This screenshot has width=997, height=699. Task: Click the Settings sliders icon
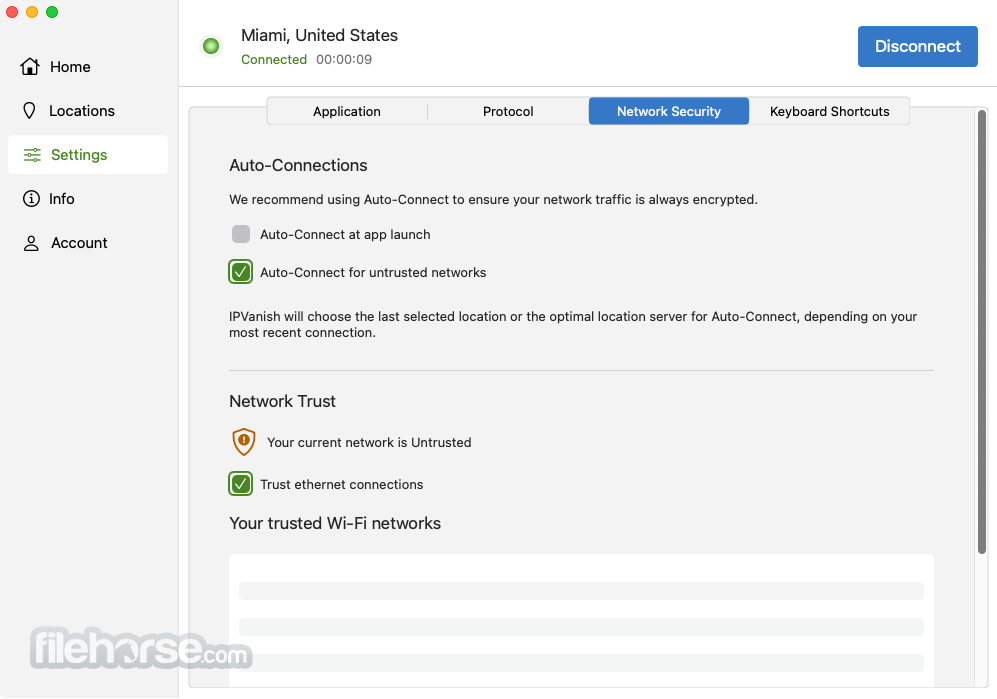[32, 155]
